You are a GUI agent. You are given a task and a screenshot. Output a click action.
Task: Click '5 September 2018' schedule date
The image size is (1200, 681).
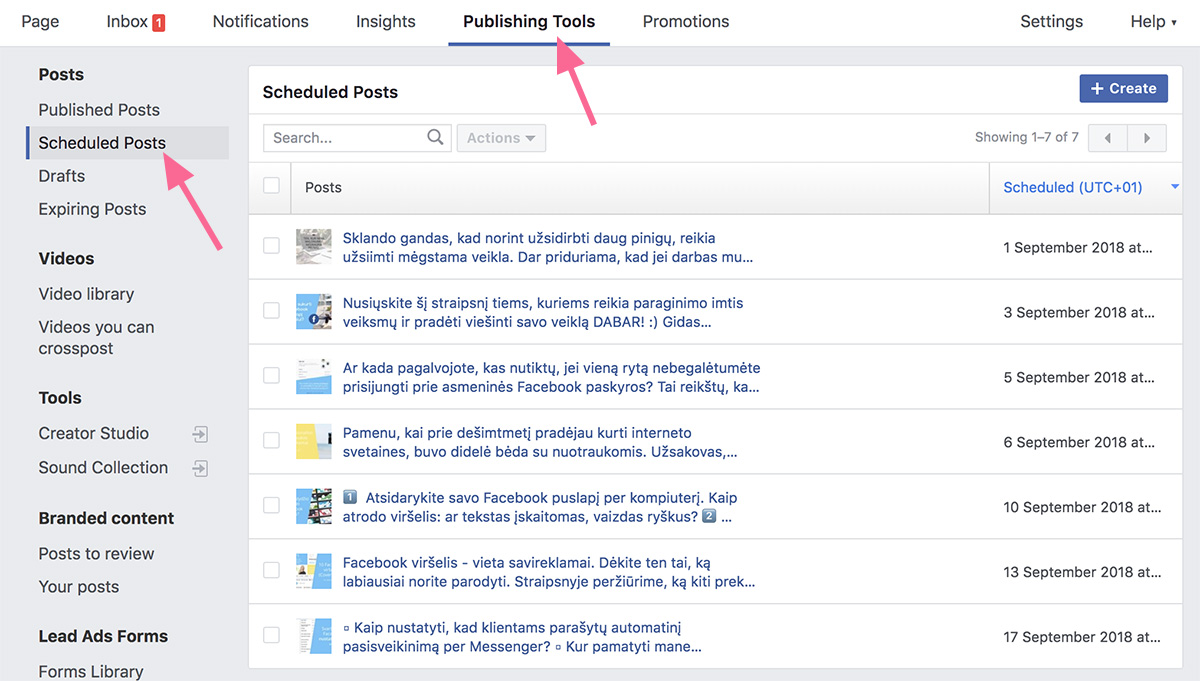coord(1080,377)
